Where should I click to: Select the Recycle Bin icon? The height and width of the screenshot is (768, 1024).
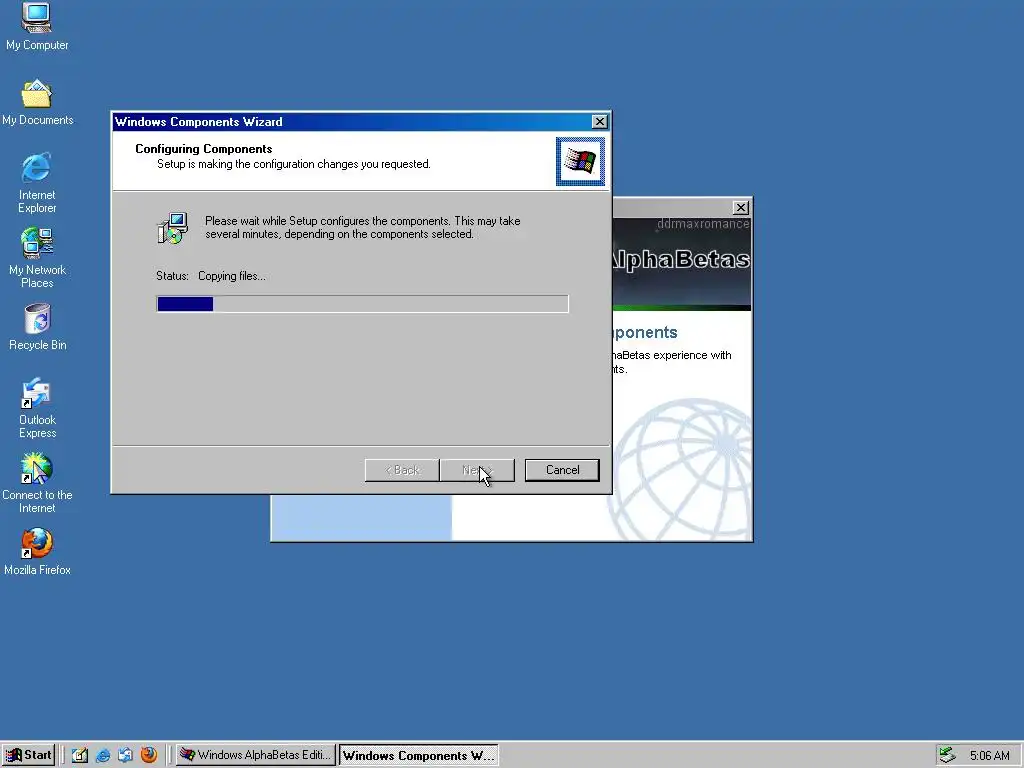coord(37,327)
